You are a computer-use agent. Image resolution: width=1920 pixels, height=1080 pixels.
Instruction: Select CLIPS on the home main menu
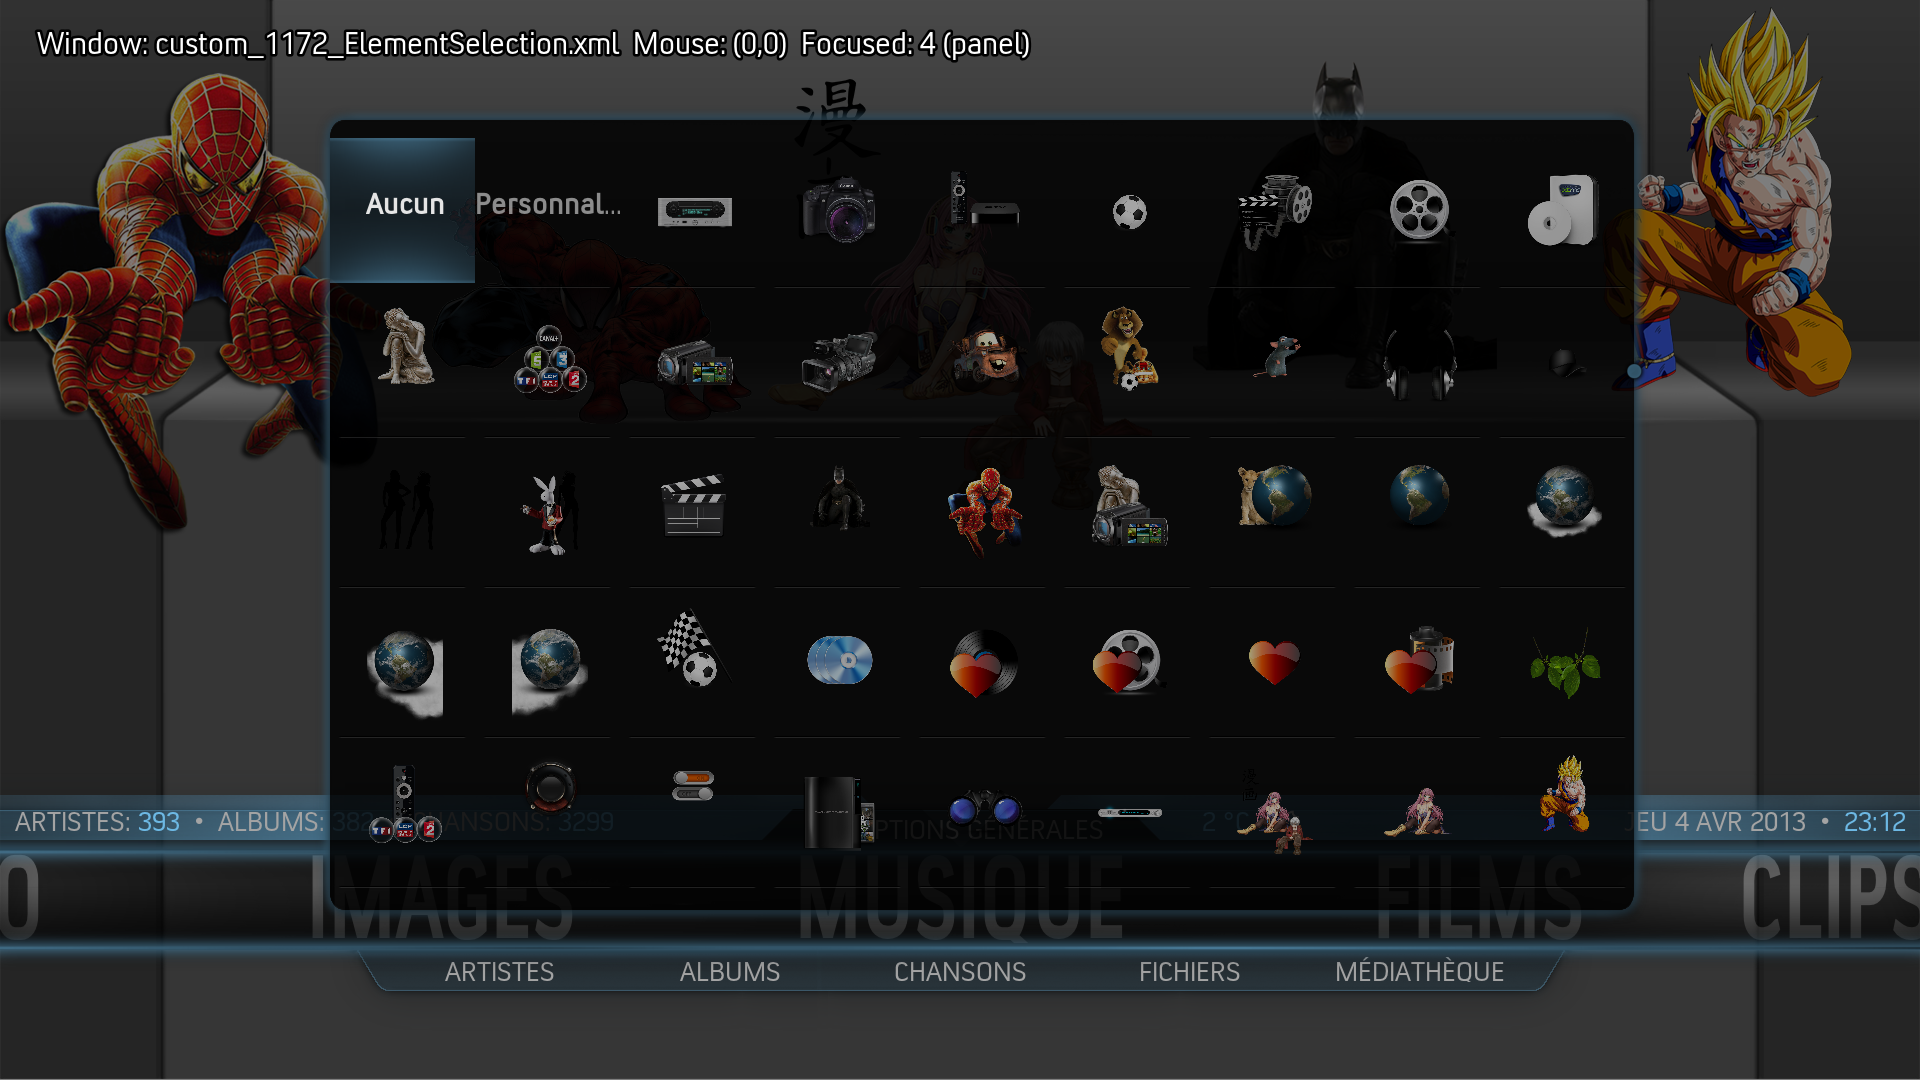coord(1829,897)
